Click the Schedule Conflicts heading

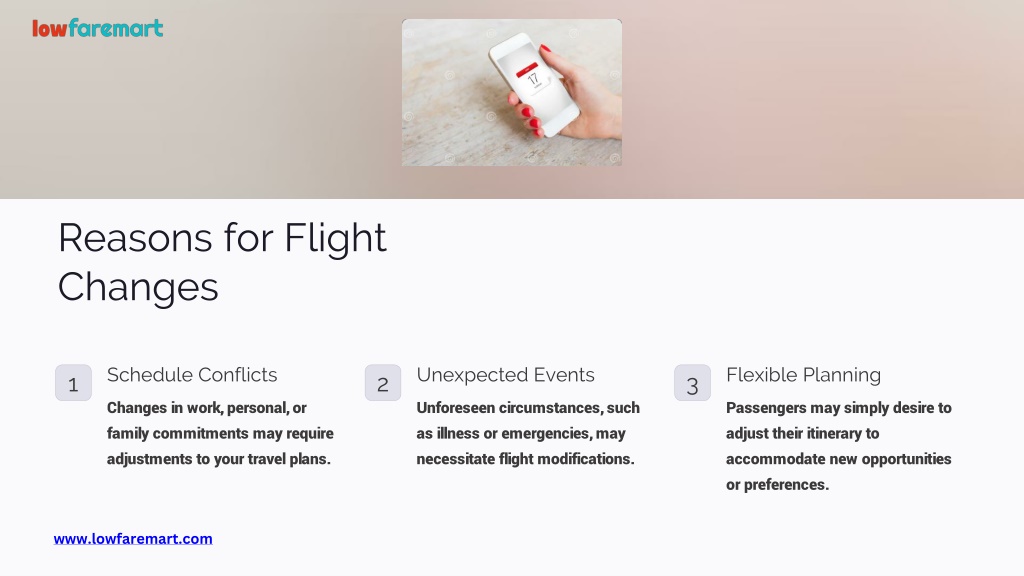192,375
